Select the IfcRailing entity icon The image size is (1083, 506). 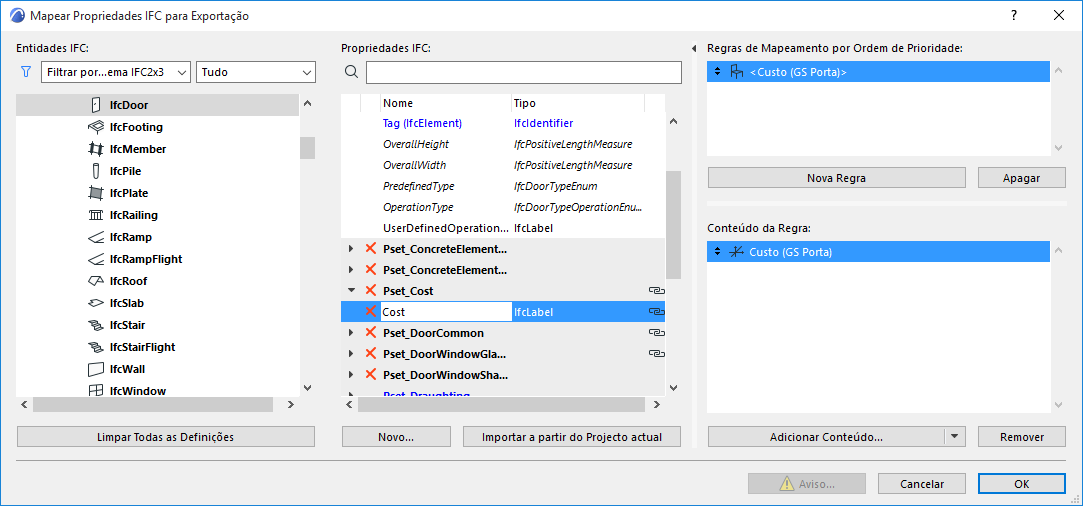coord(95,215)
